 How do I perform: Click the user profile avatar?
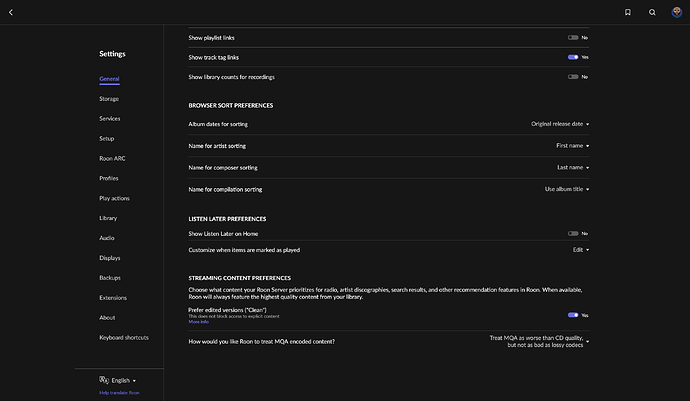[677, 12]
